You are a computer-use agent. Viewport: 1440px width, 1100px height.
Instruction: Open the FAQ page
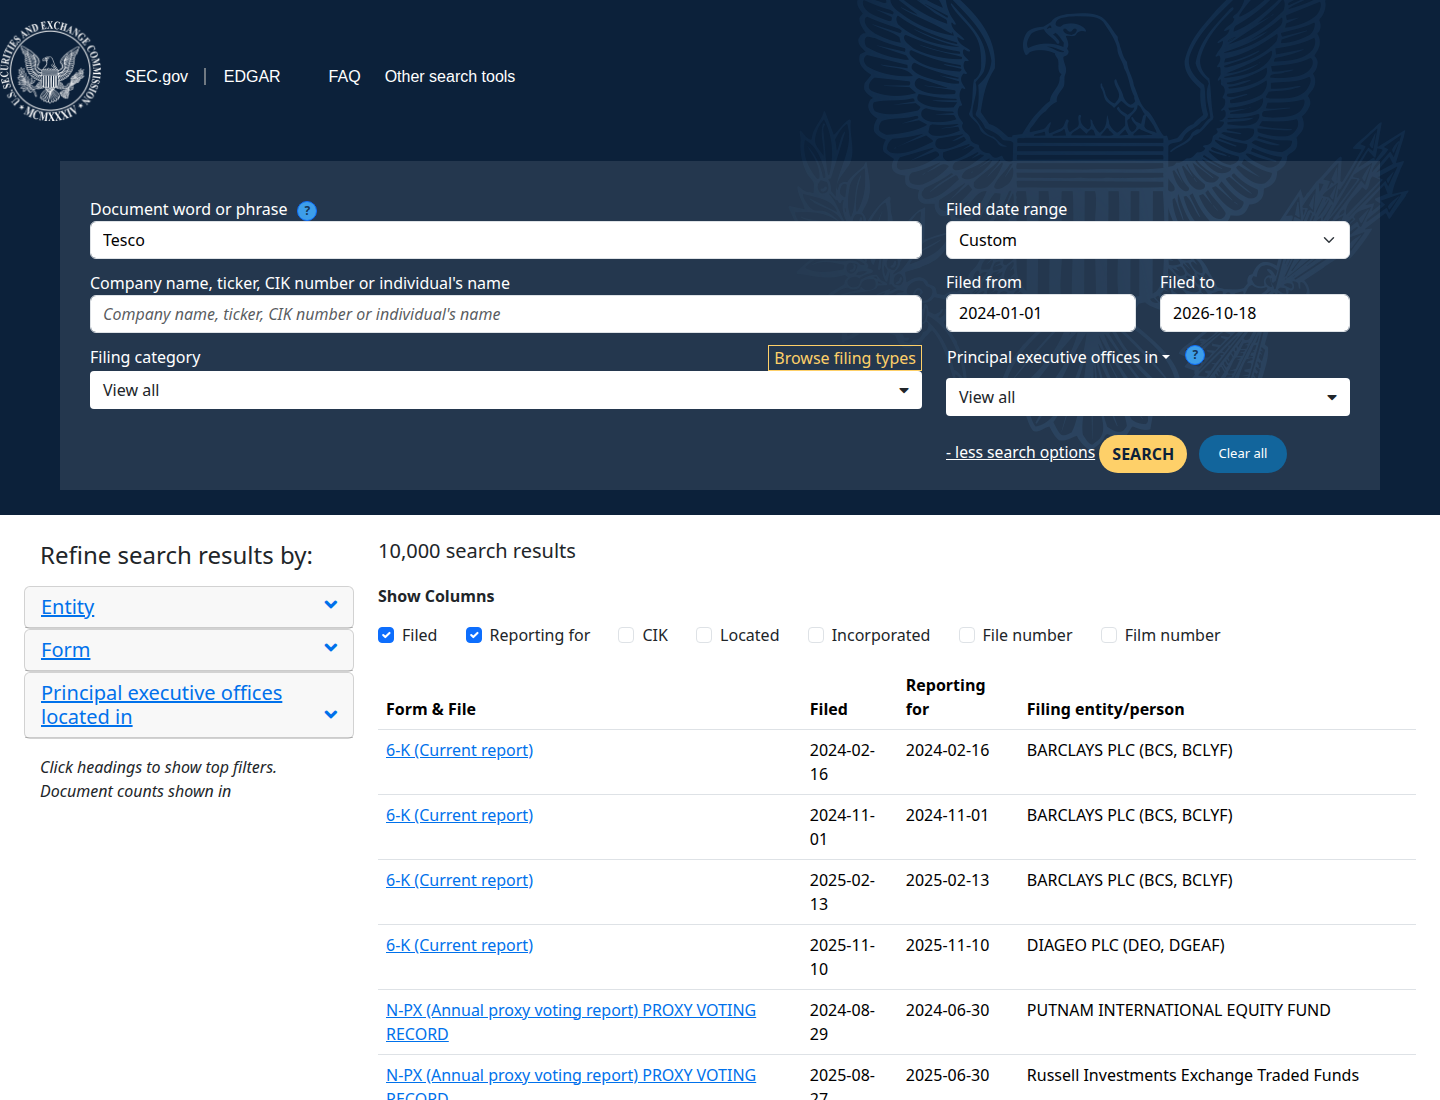344,76
